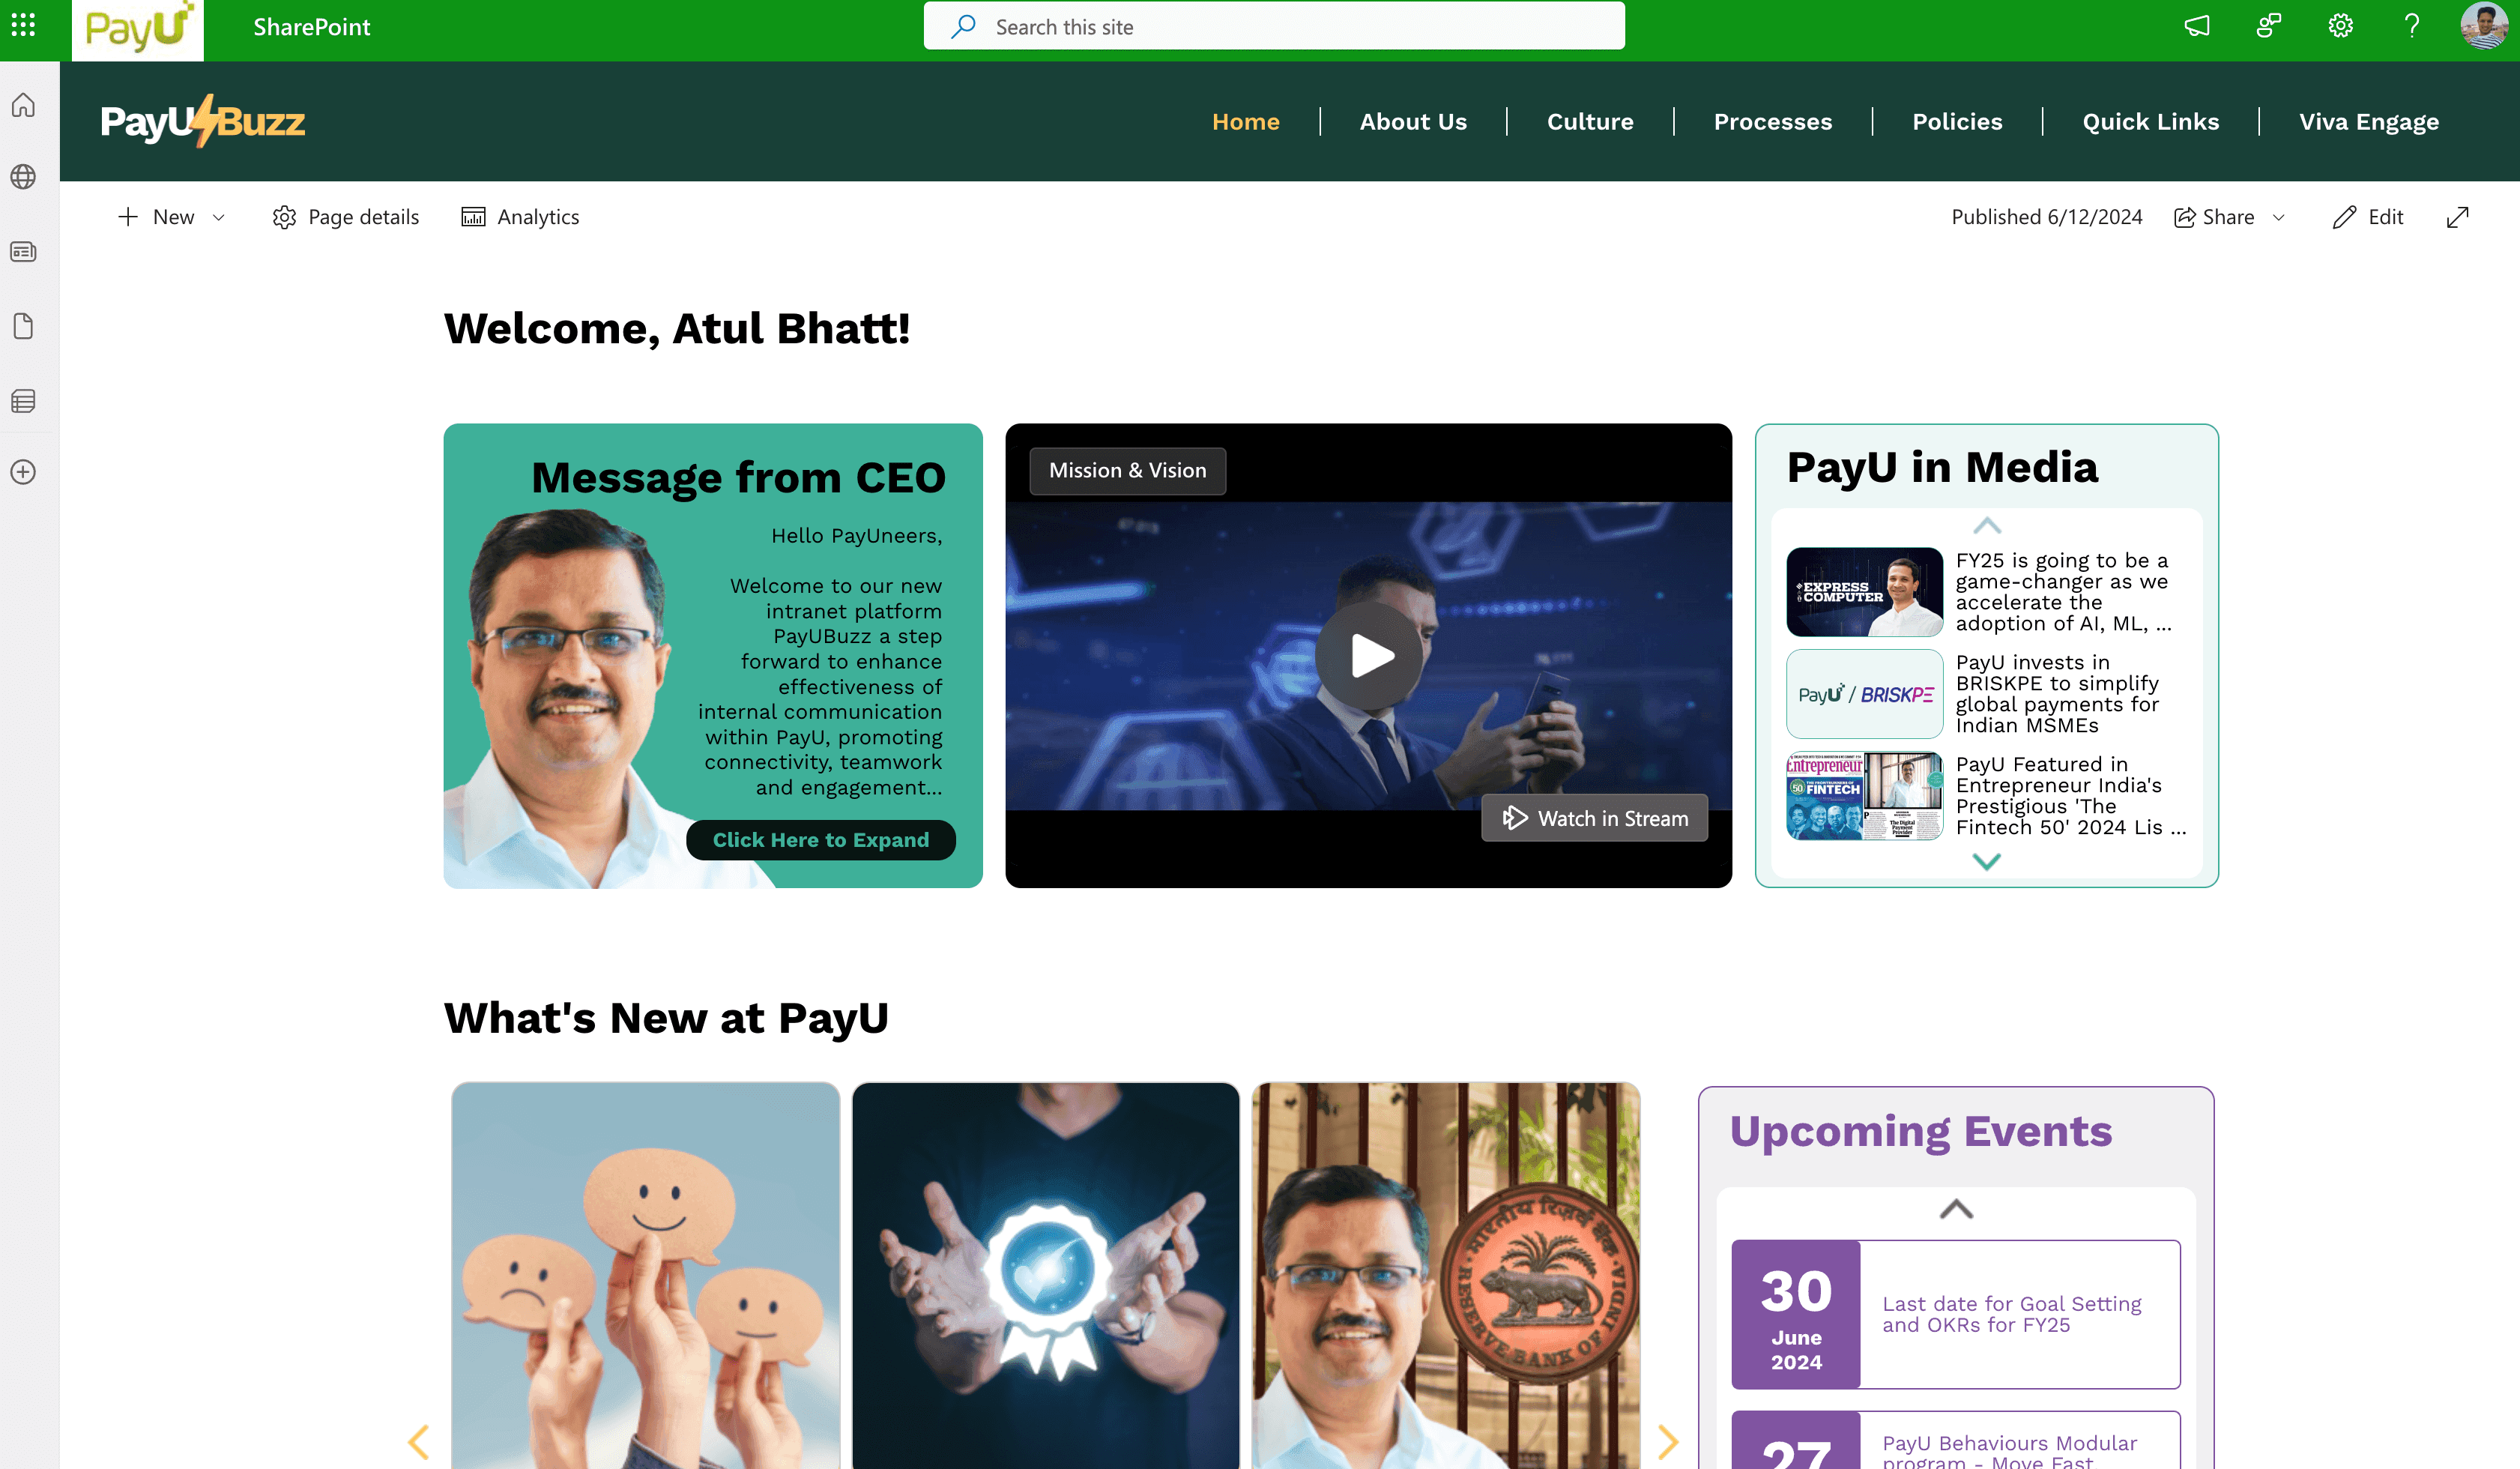The width and height of the screenshot is (2520, 1469).
Task: Open the megaphone announcements icon
Action: (2197, 26)
